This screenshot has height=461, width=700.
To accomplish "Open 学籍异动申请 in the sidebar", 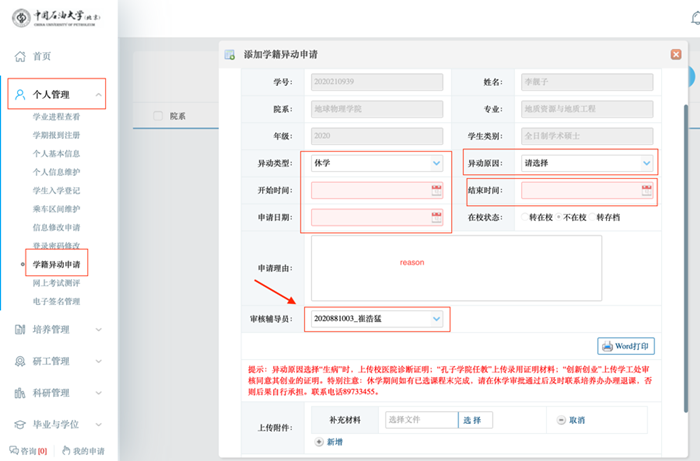I will click(57, 265).
